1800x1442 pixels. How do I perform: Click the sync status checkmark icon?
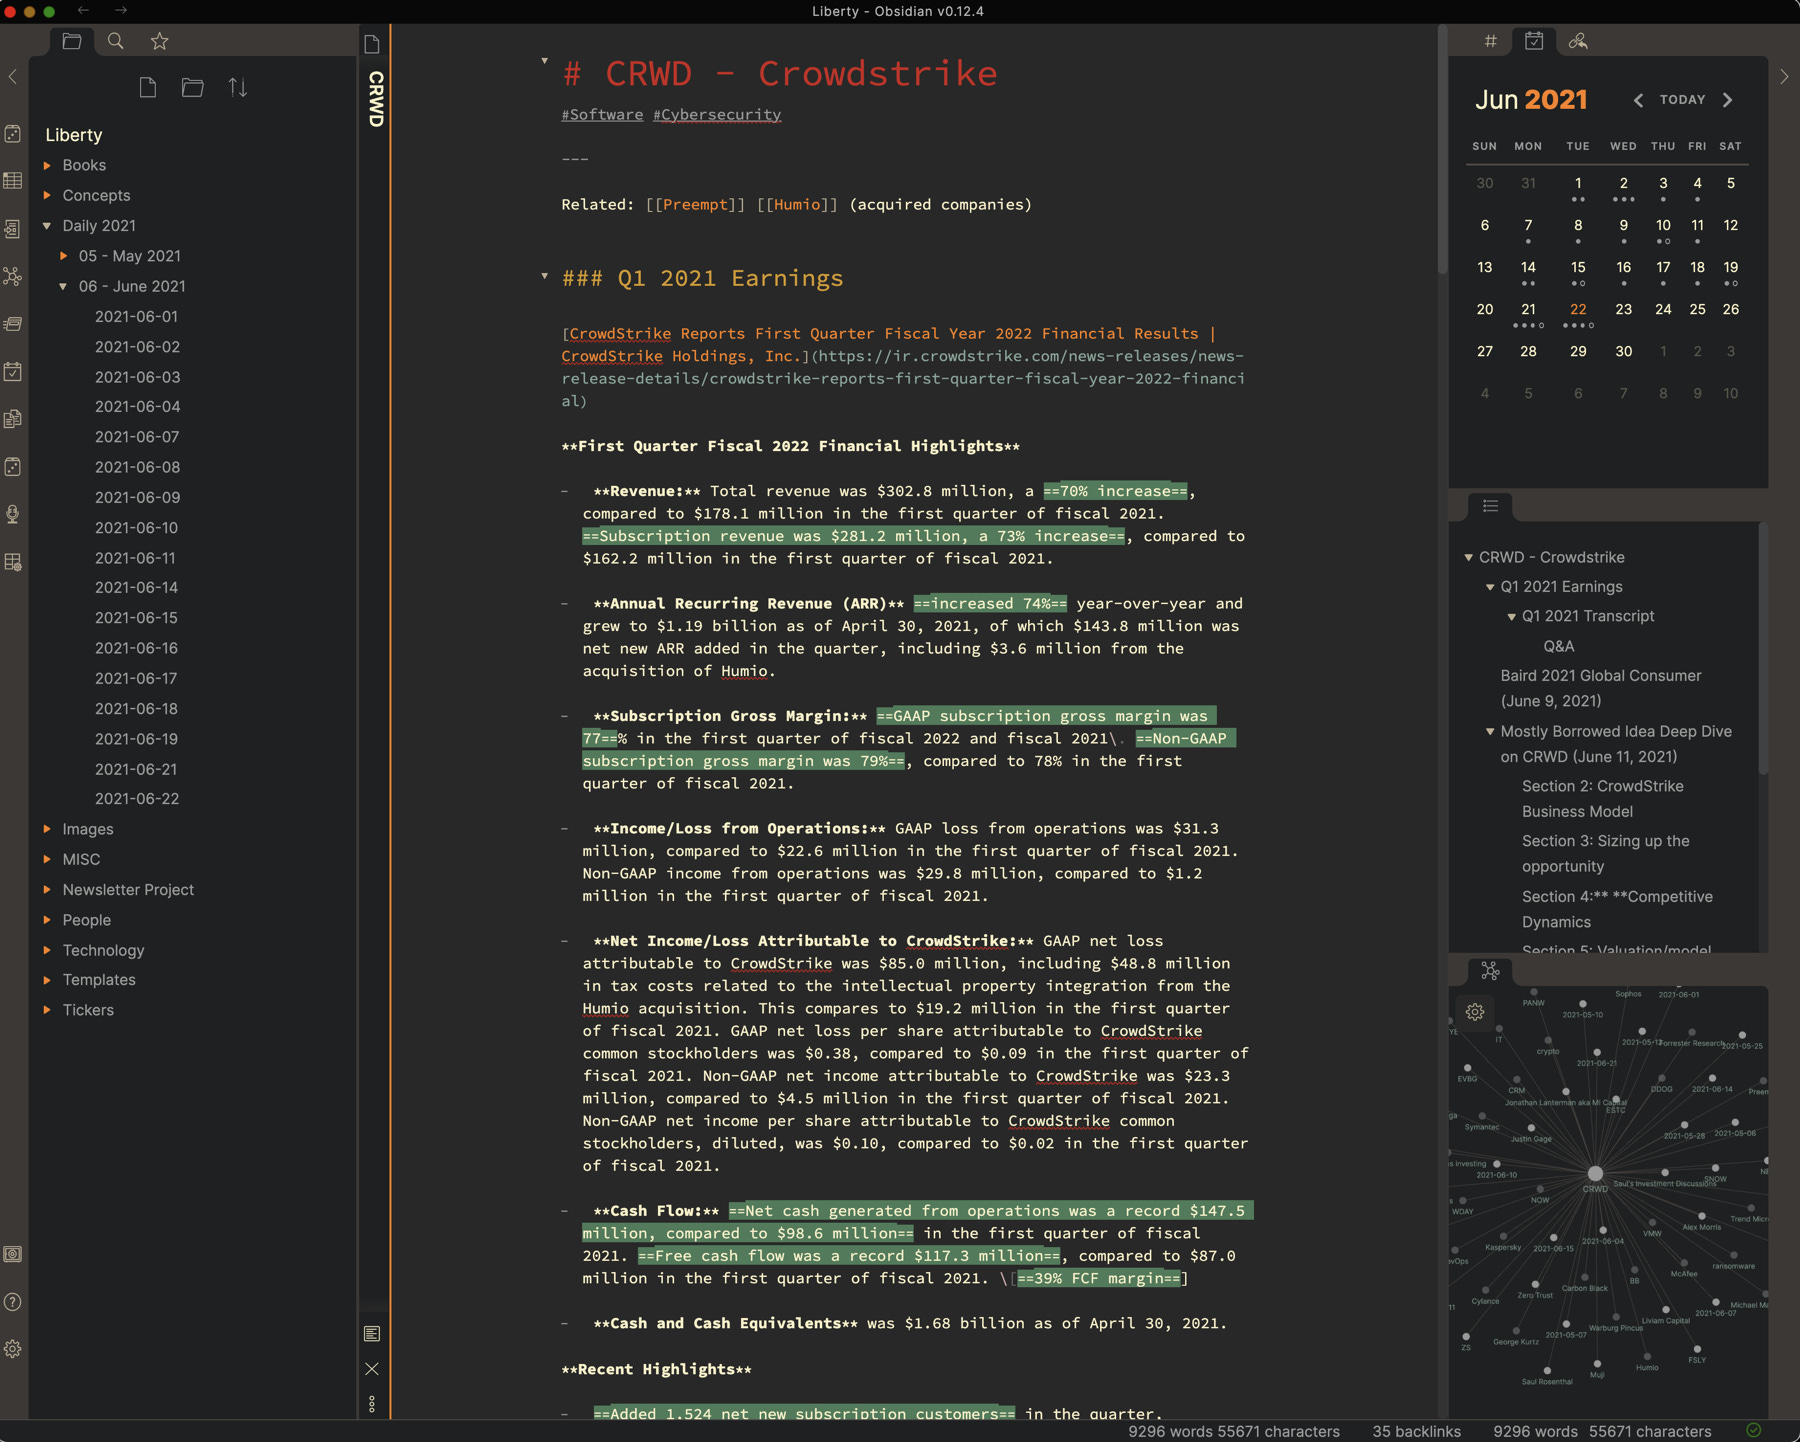[1753, 1431]
